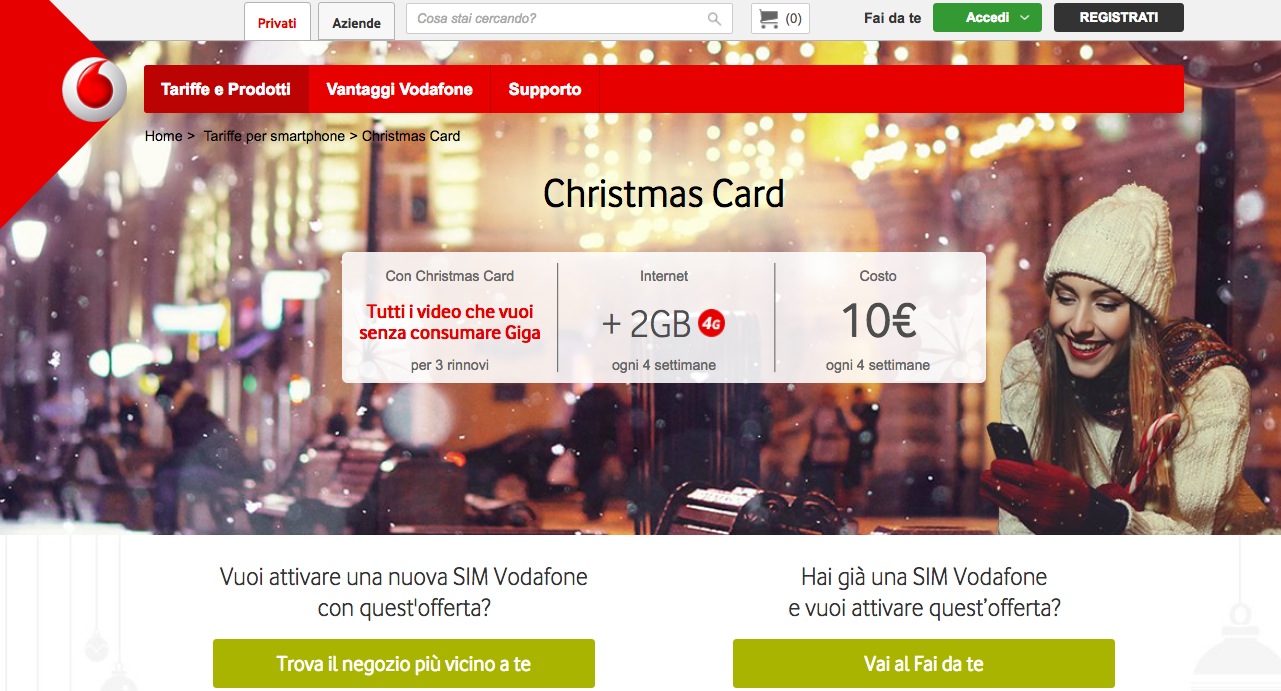Click the red 4G badge icon
The height and width of the screenshot is (691, 1281).
click(711, 323)
